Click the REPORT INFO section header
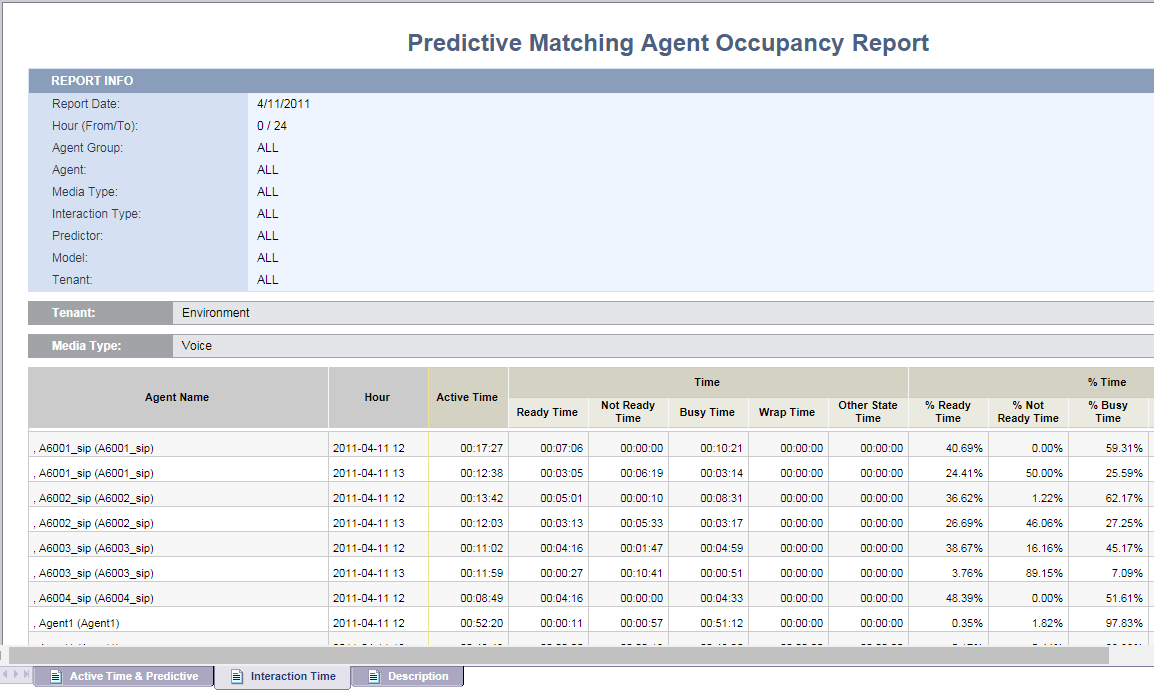 92,81
